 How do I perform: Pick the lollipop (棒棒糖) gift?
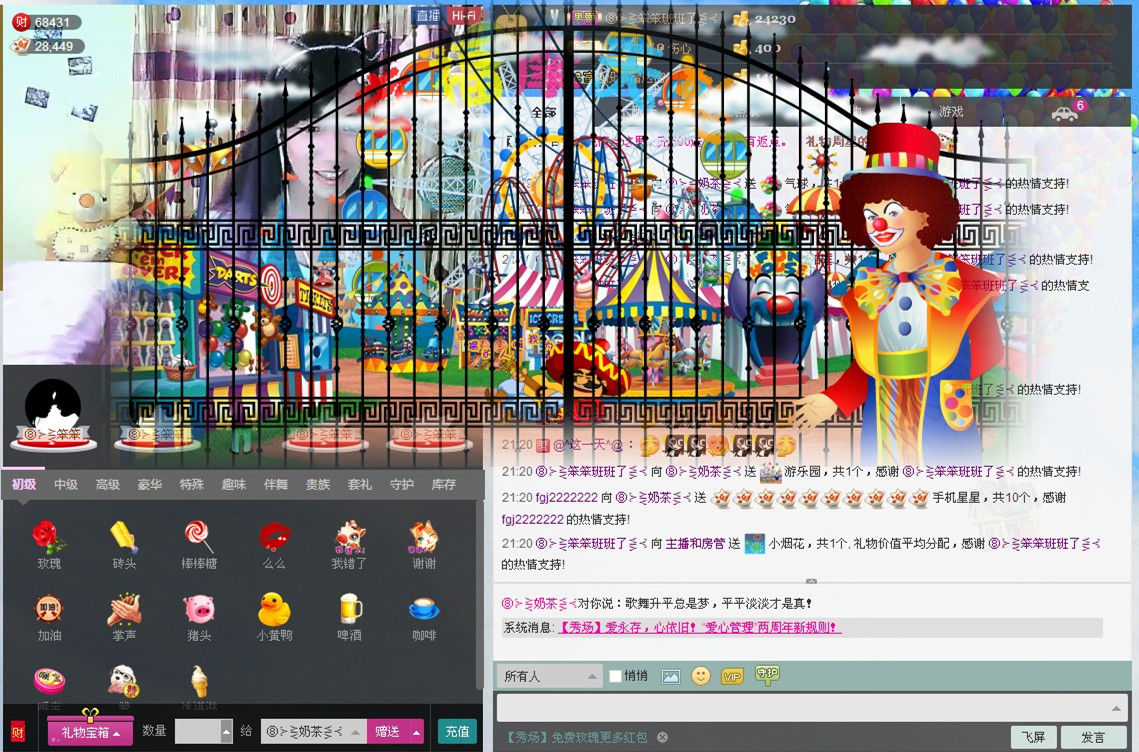pos(198,540)
